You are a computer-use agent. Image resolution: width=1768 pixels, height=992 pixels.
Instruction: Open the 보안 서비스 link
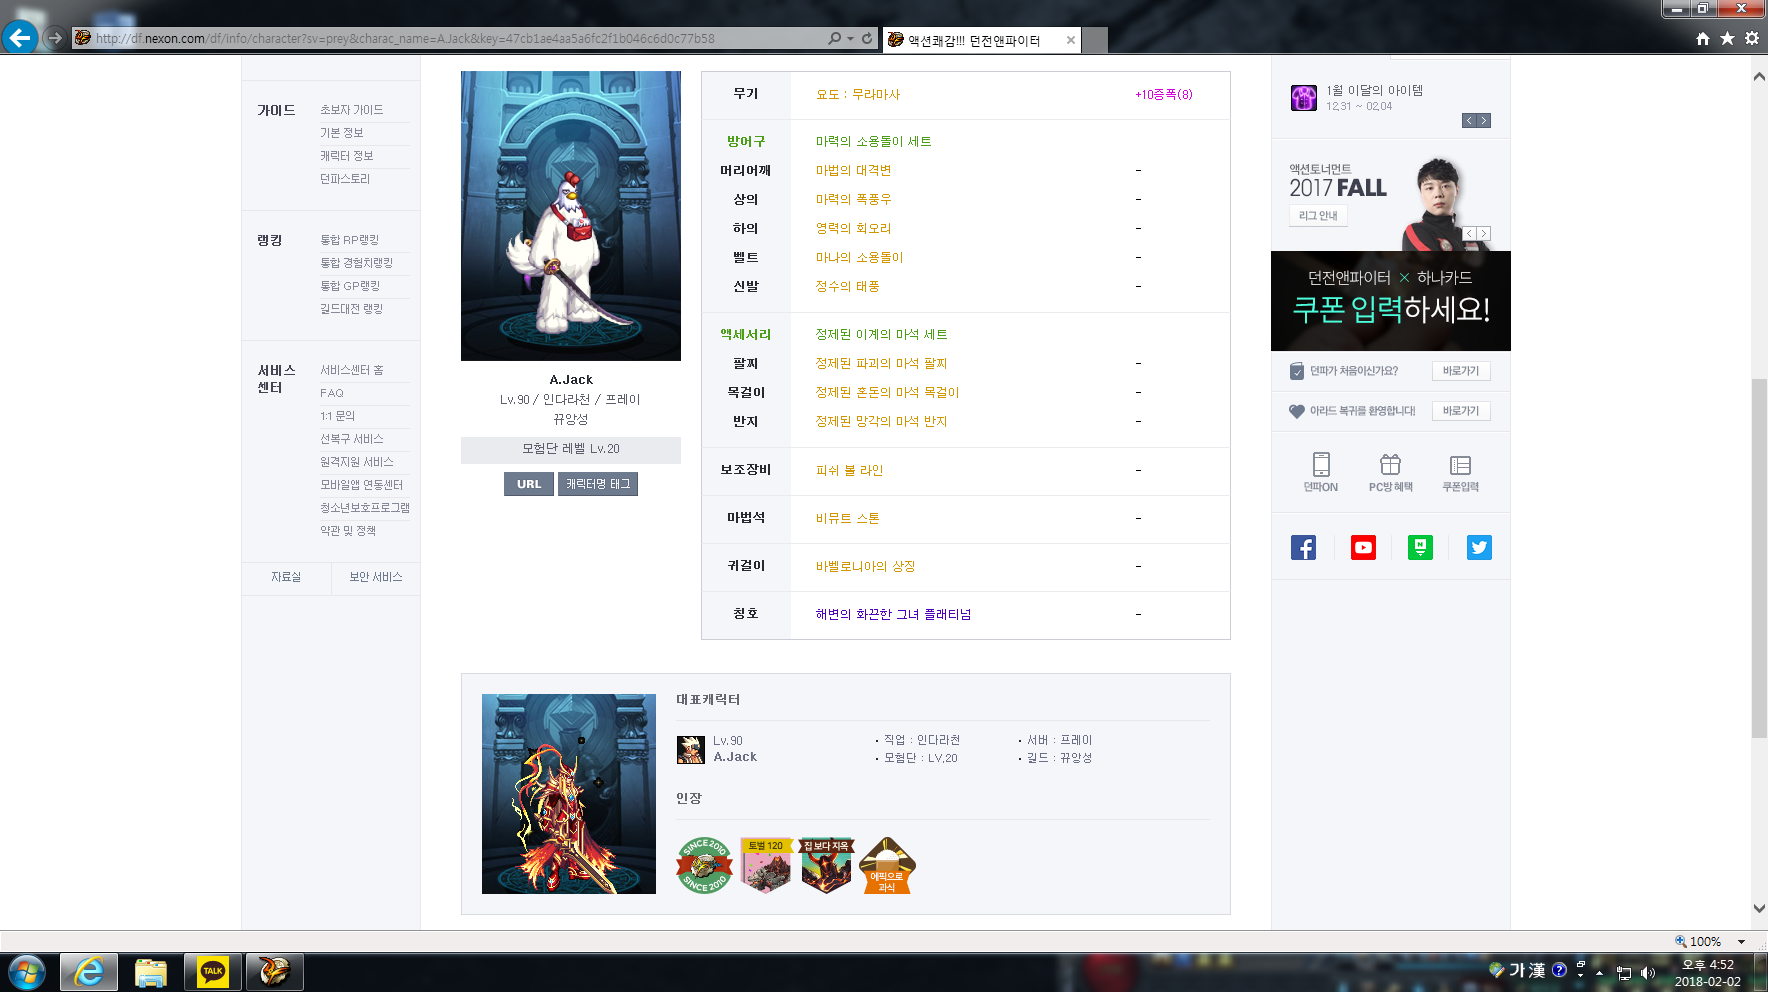[376, 577]
